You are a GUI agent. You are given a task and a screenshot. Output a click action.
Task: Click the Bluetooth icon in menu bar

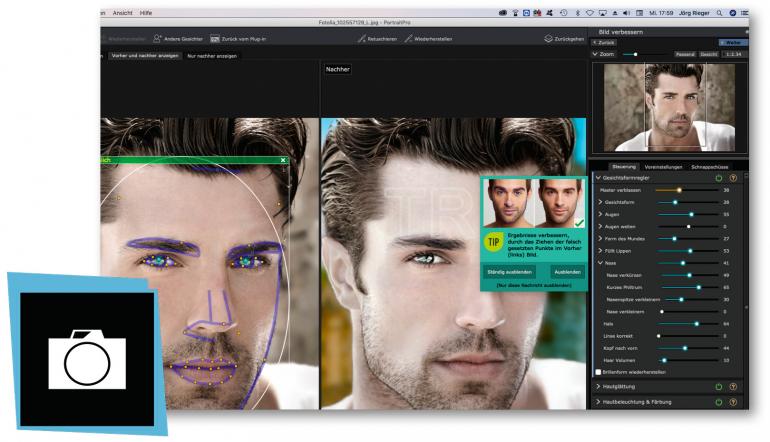pyautogui.click(x=578, y=13)
